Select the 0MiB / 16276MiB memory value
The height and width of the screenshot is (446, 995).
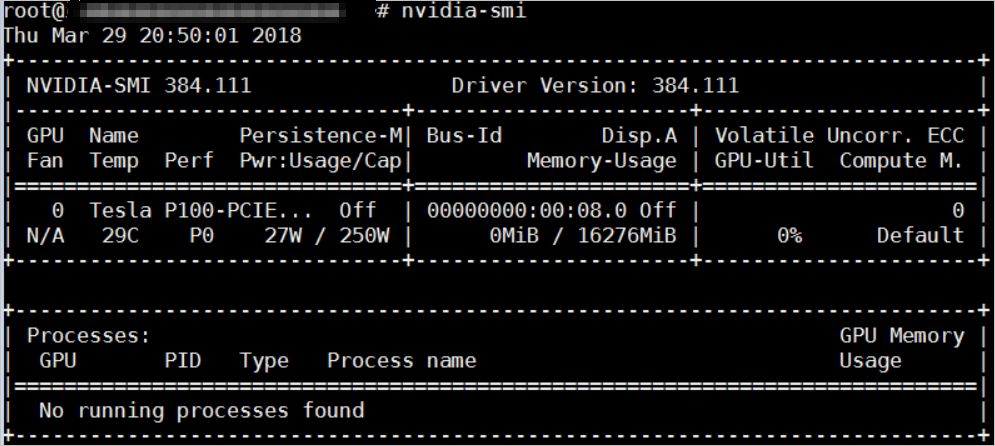point(583,236)
